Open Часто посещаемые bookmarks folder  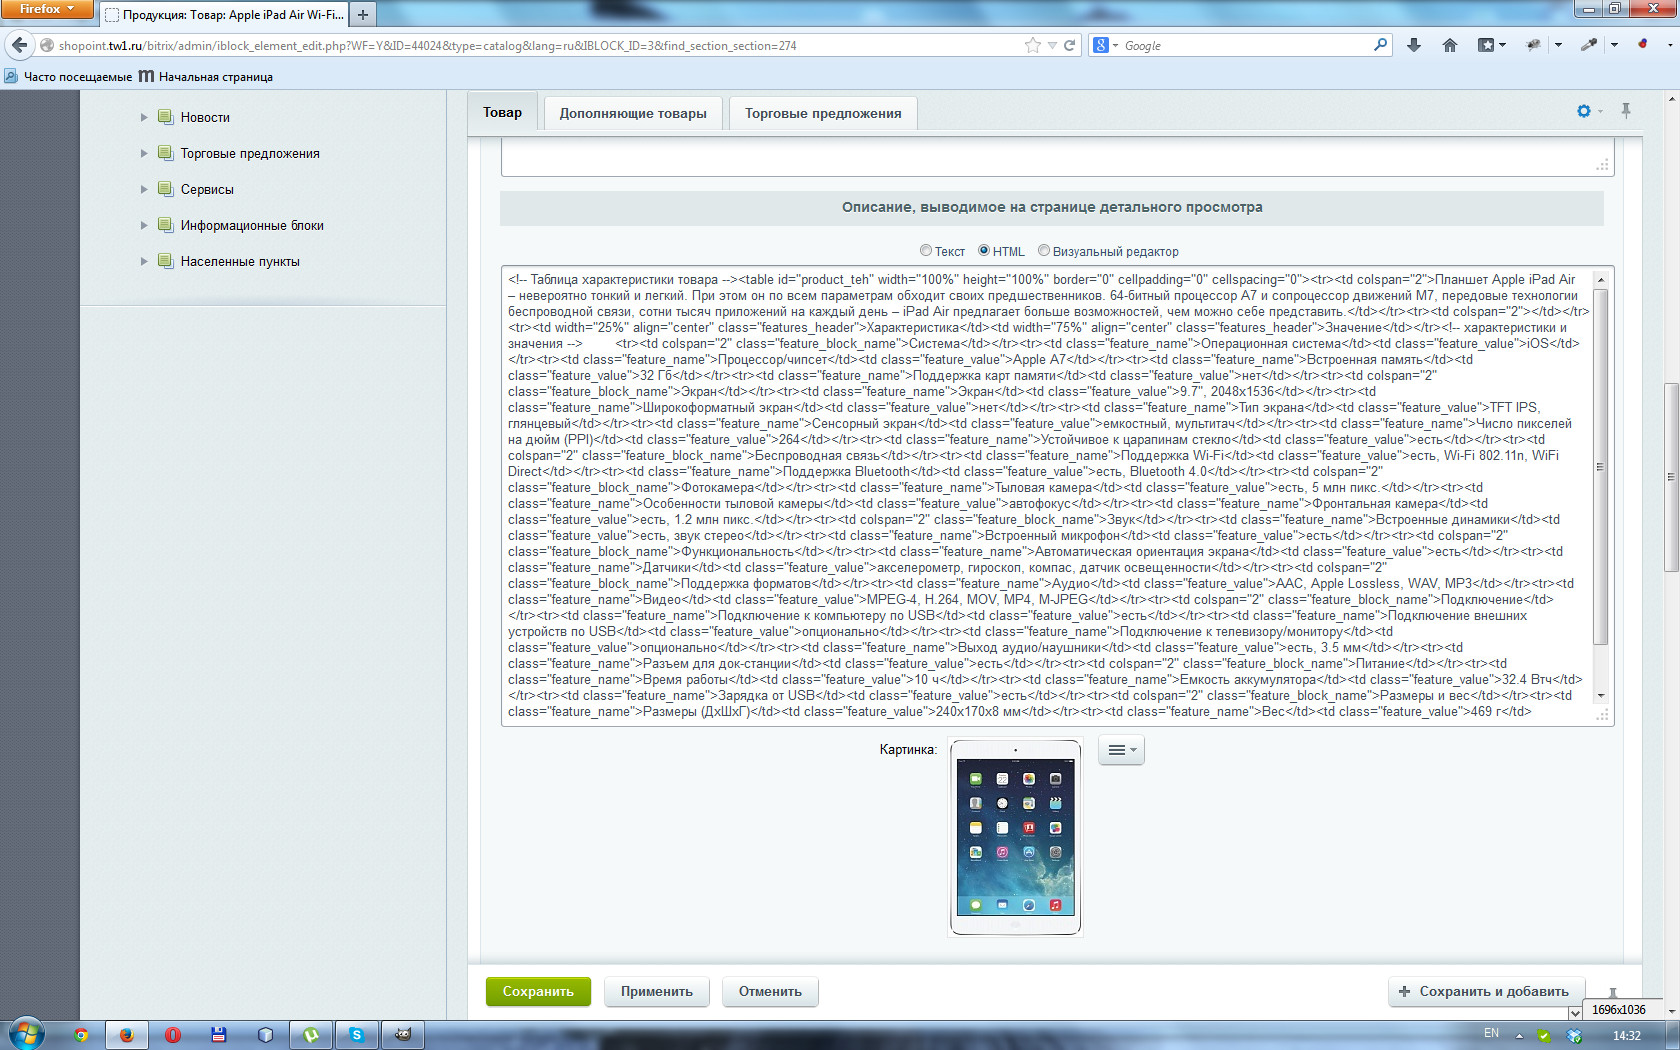click(68, 76)
